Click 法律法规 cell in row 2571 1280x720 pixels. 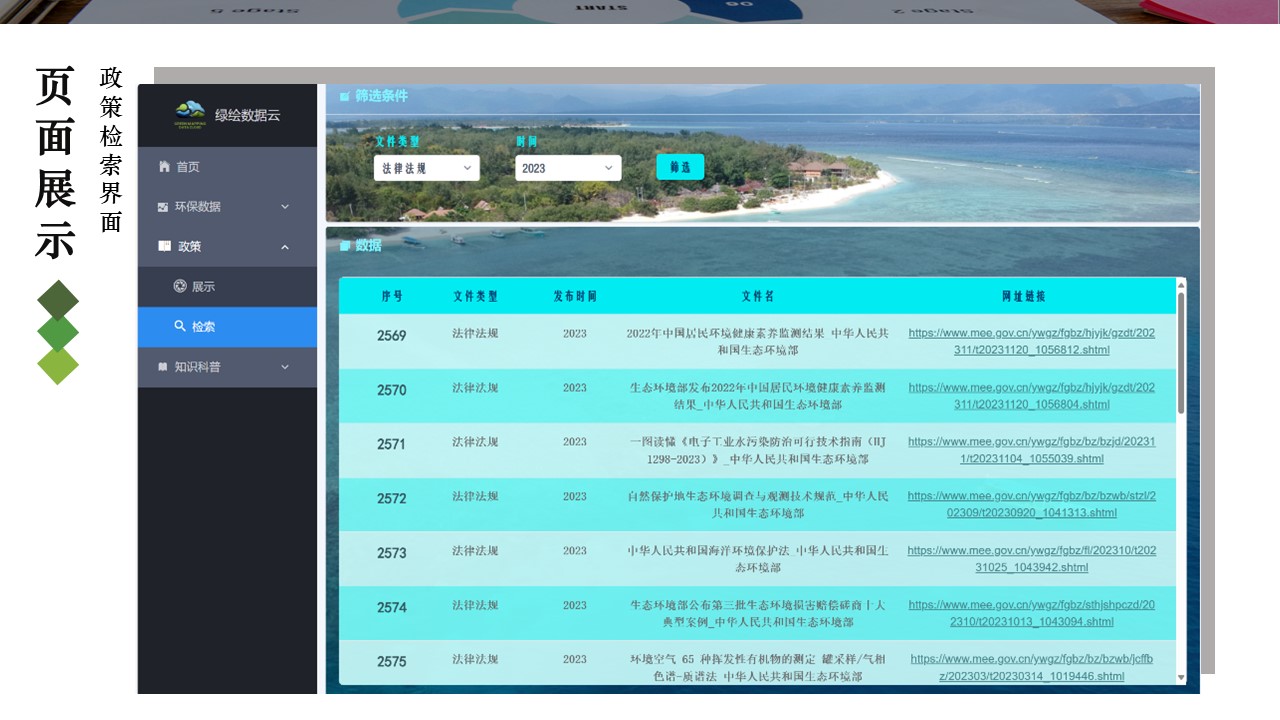click(x=475, y=442)
